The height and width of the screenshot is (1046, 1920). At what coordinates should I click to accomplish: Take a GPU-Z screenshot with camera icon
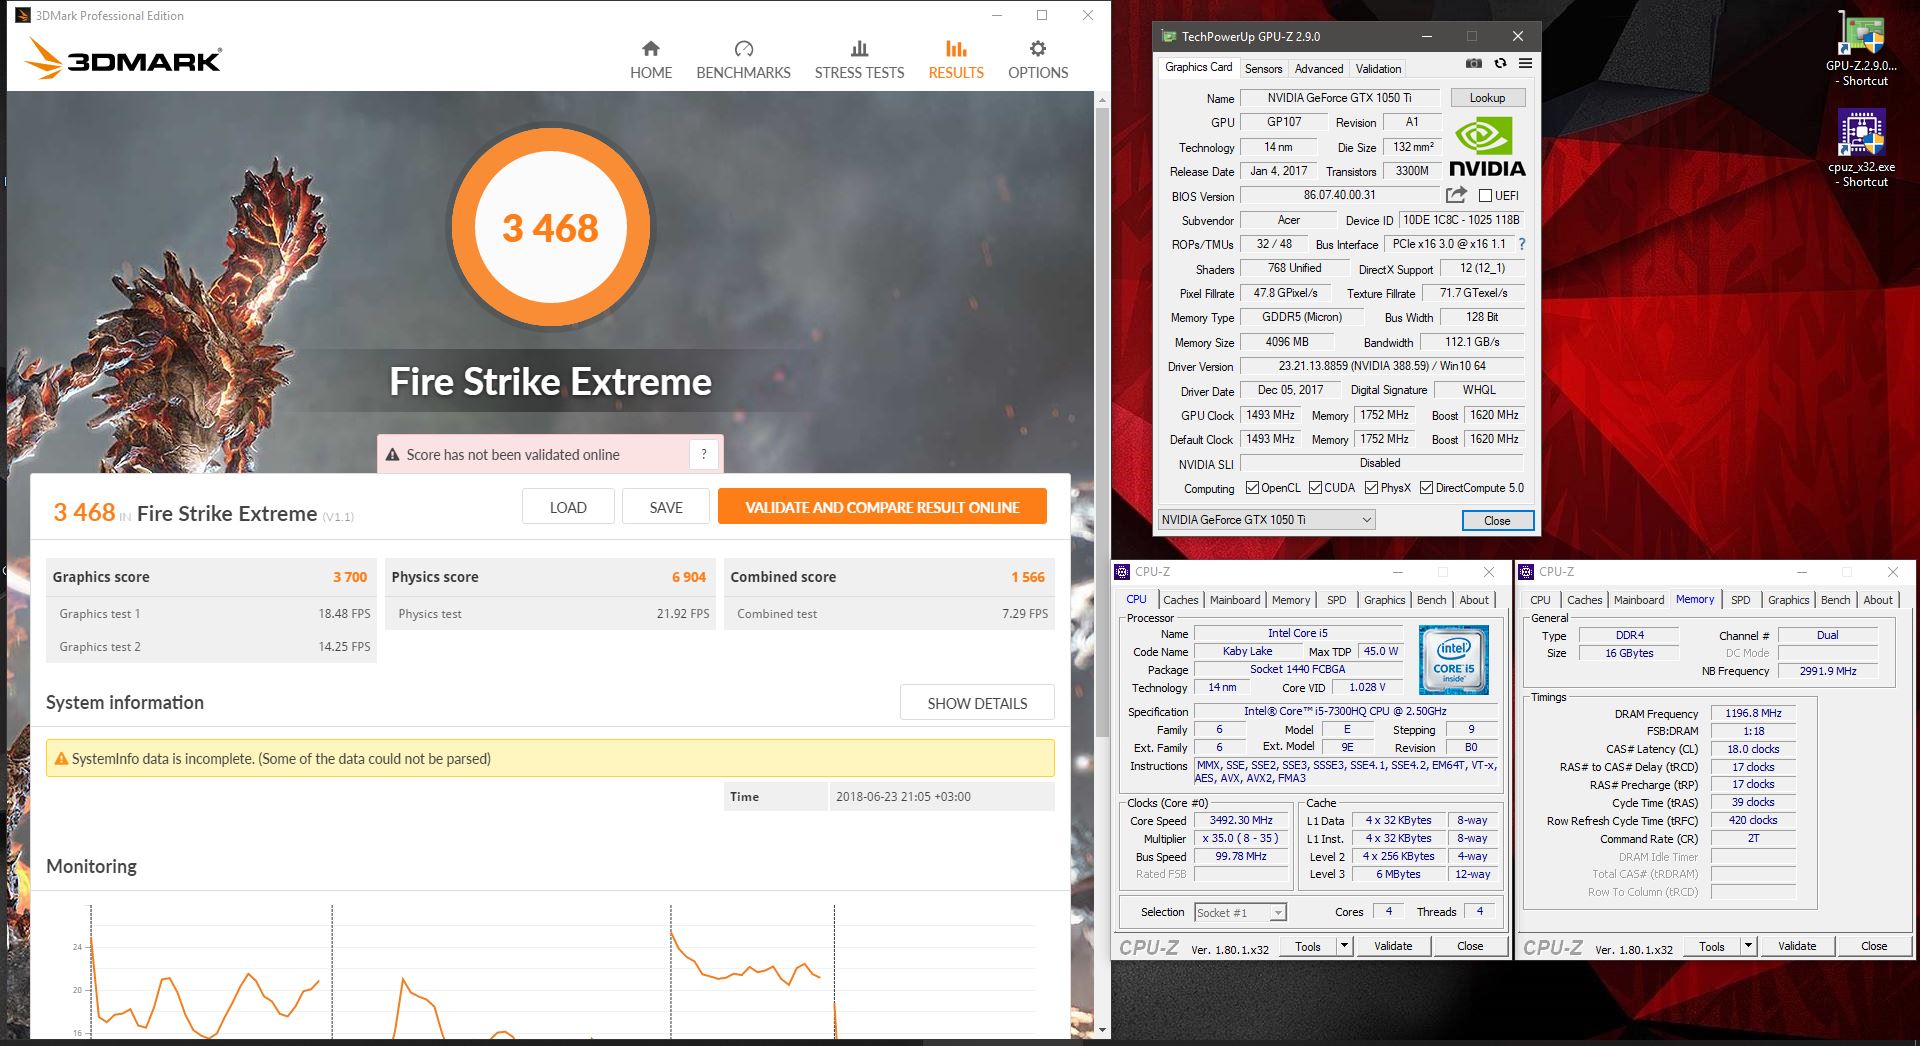coord(1473,63)
